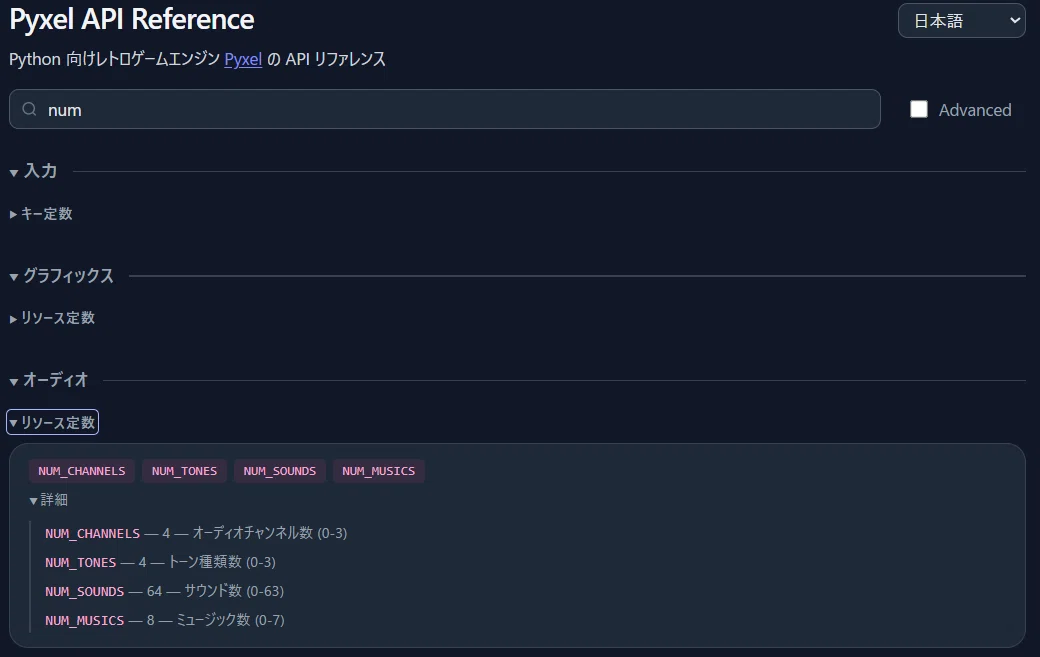Viewport: 1040px width, 657px height.
Task: Click NUM_TONES in the details list
Action: 80,562
